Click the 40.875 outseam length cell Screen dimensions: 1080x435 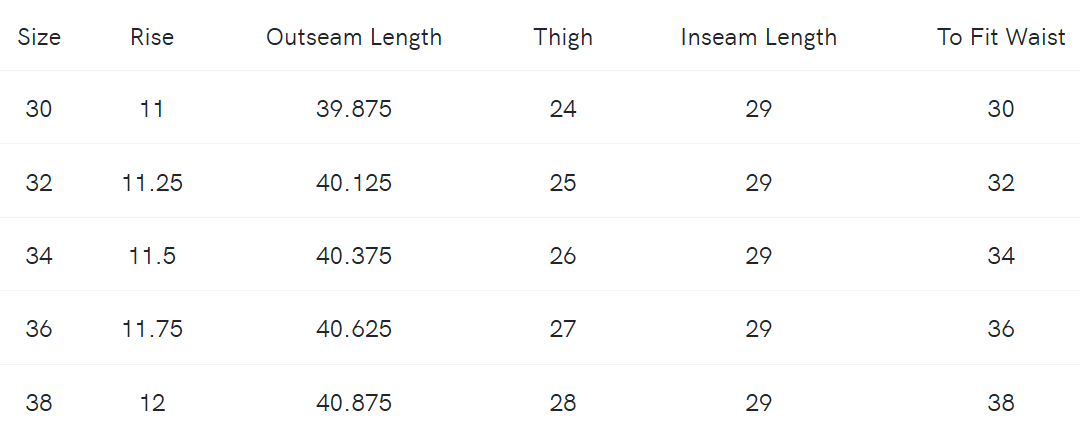click(354, 403)
